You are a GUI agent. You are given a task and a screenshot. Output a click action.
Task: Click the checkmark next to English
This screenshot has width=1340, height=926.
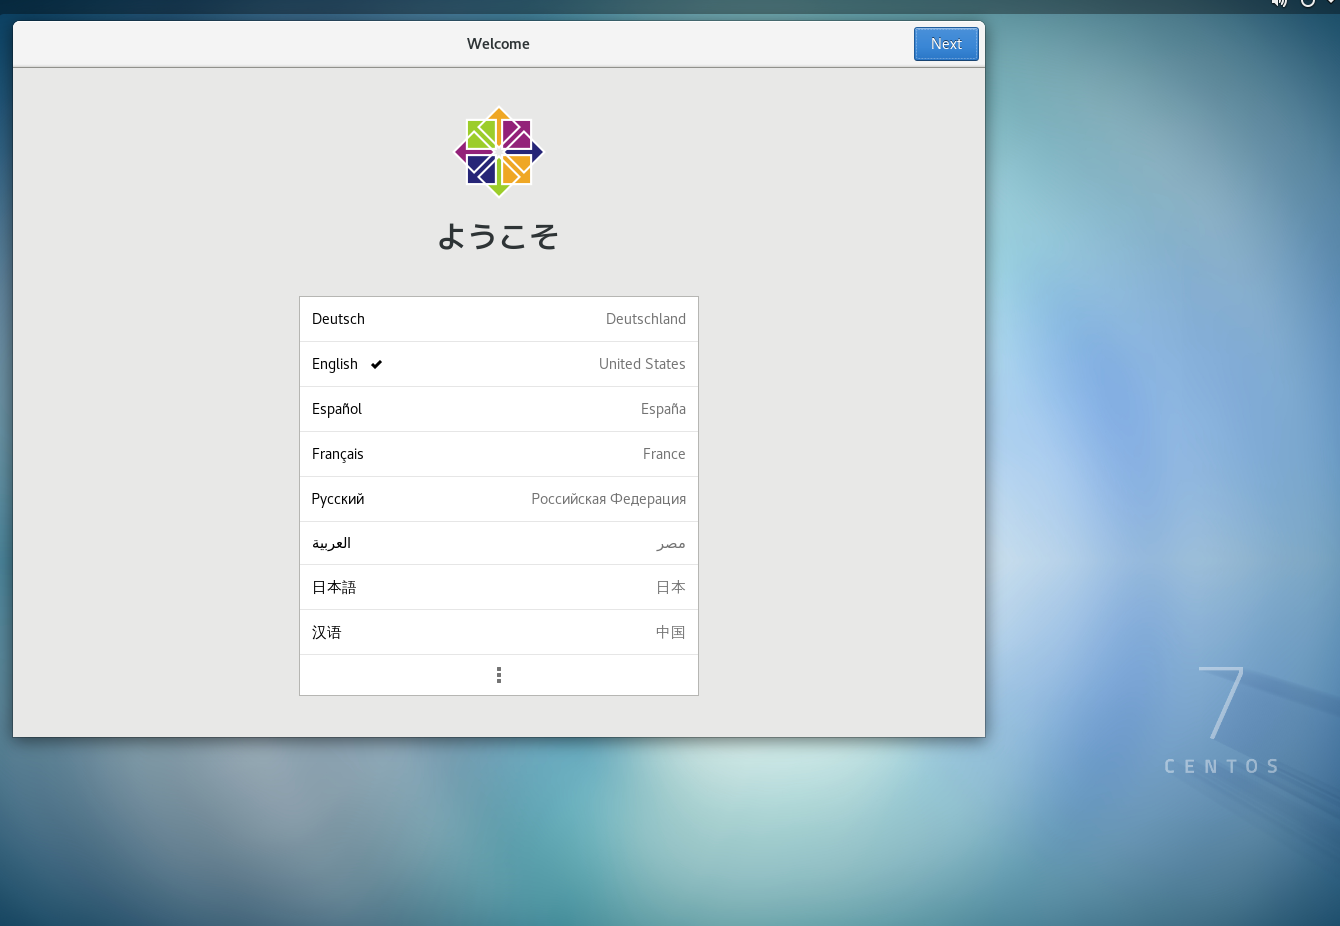pyautogui.click(x=376, y=365)
